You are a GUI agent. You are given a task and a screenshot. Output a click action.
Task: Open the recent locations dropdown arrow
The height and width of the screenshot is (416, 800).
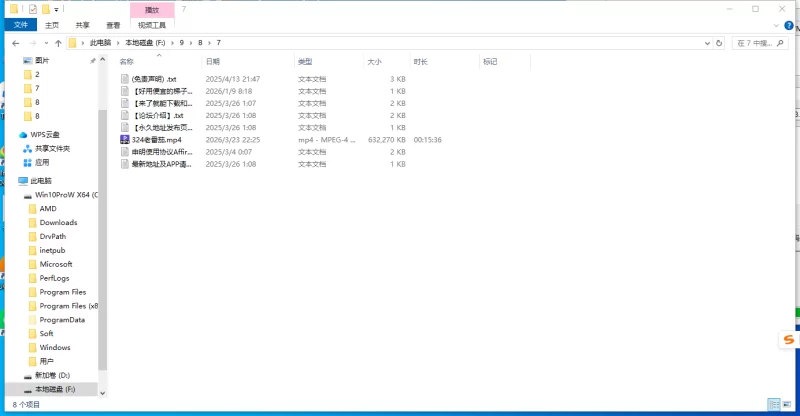click(46, 43)
